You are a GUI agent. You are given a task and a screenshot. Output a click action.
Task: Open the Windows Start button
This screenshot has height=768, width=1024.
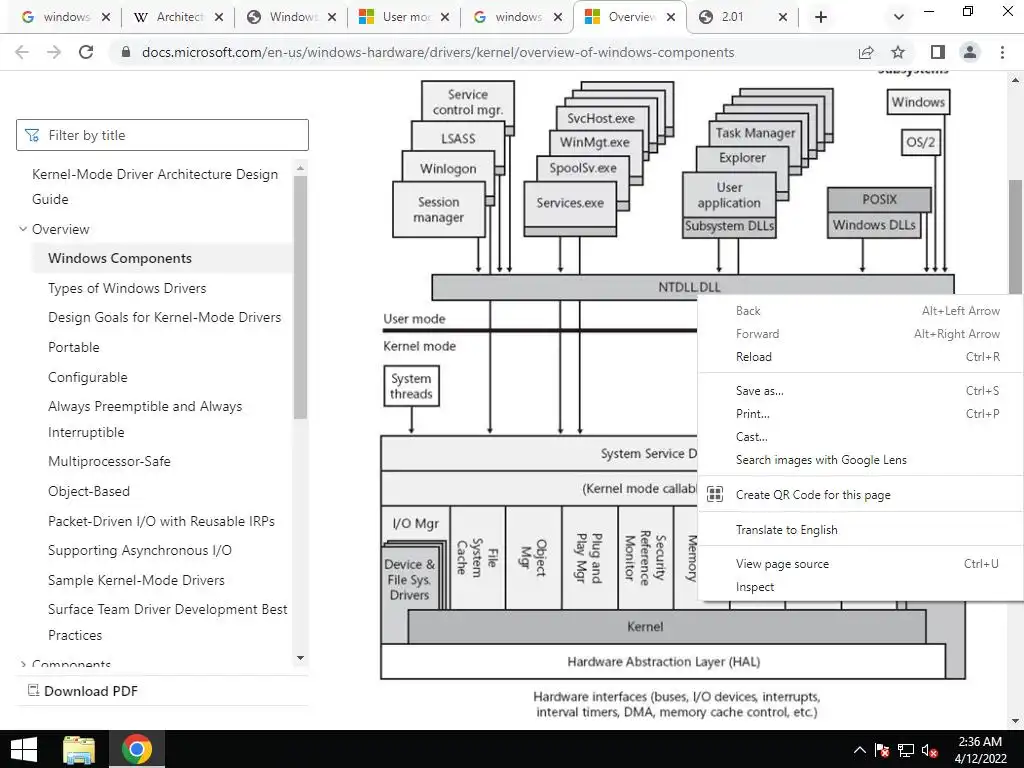click(x=24, y=749)
